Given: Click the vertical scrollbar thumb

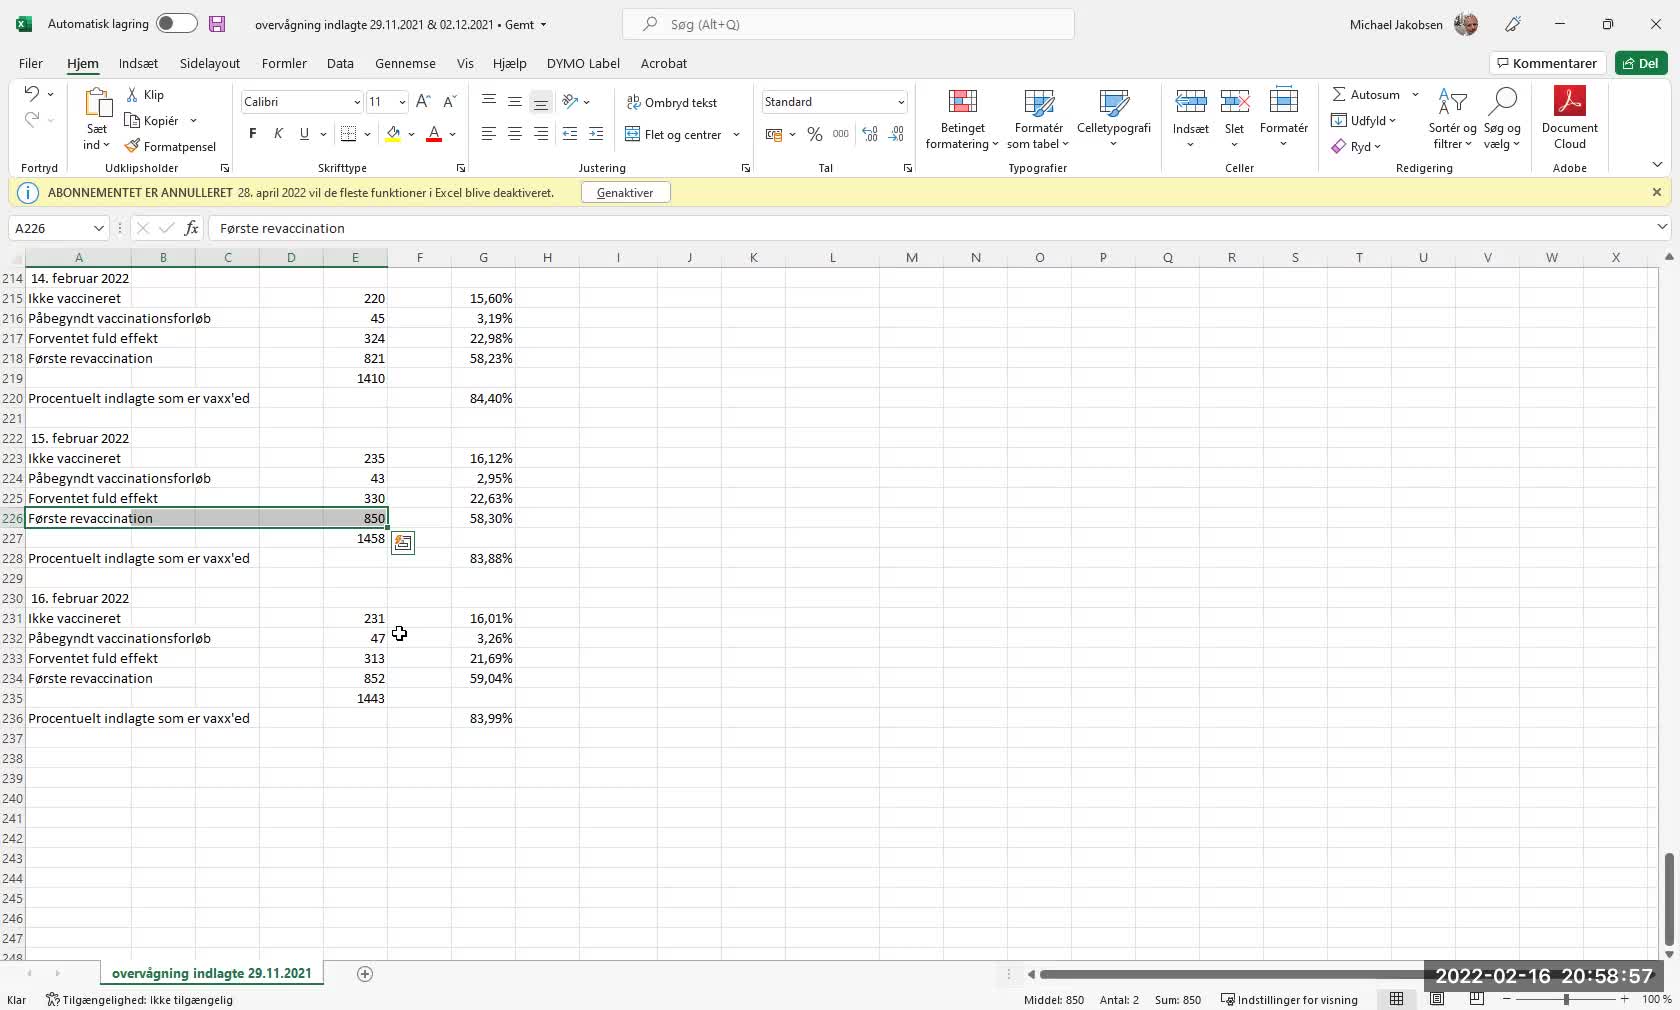Looking at the screenshot, I should point(1668,900).
